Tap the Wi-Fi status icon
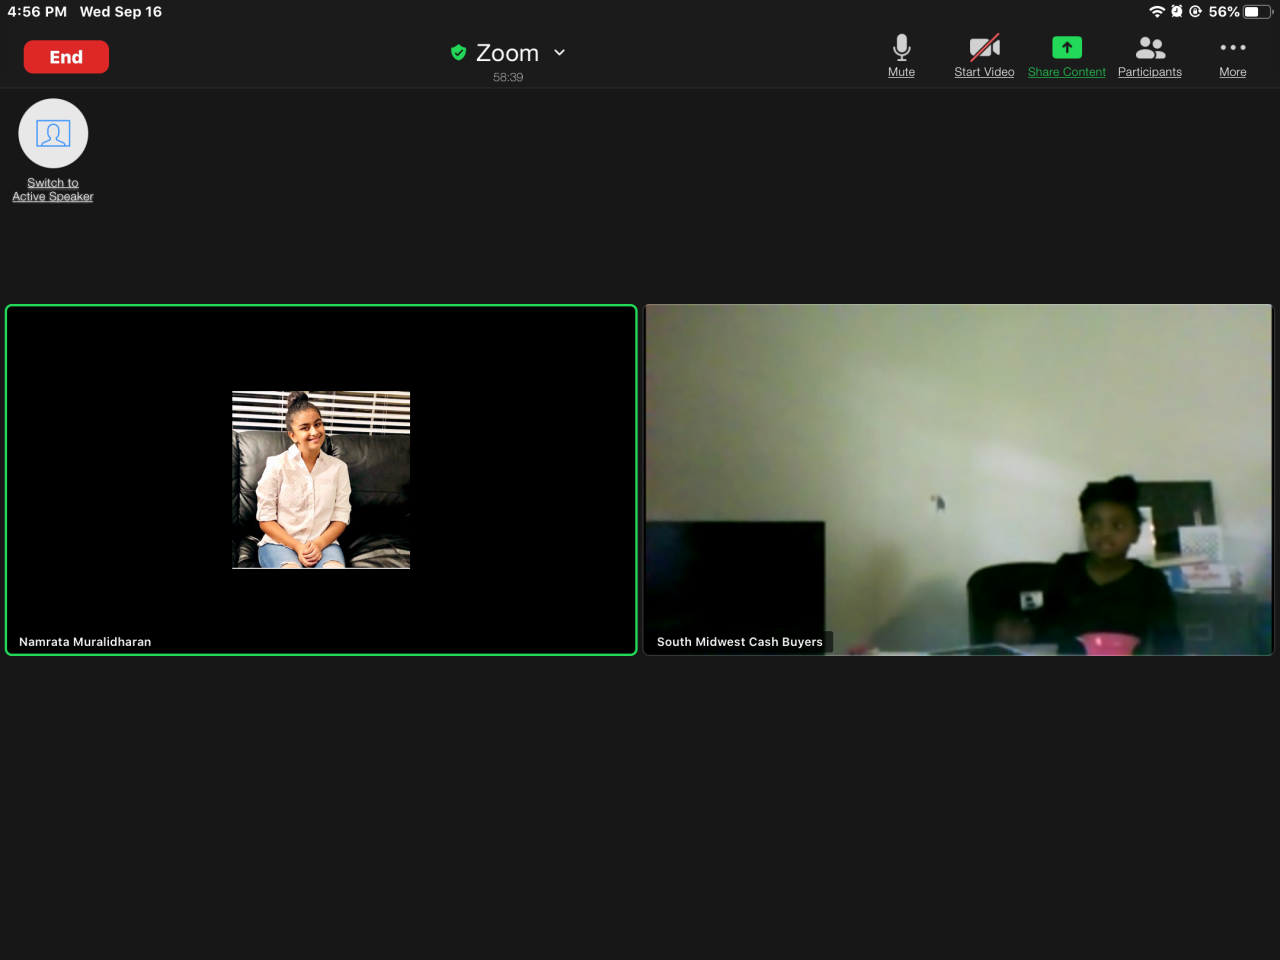 (1157, 12)
